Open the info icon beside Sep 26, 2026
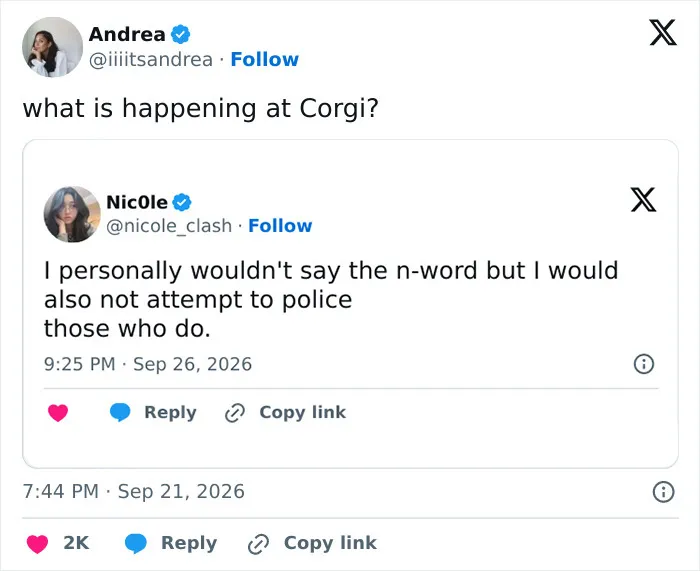The width and height of the screenshot is (700, 571). point(644,364)
